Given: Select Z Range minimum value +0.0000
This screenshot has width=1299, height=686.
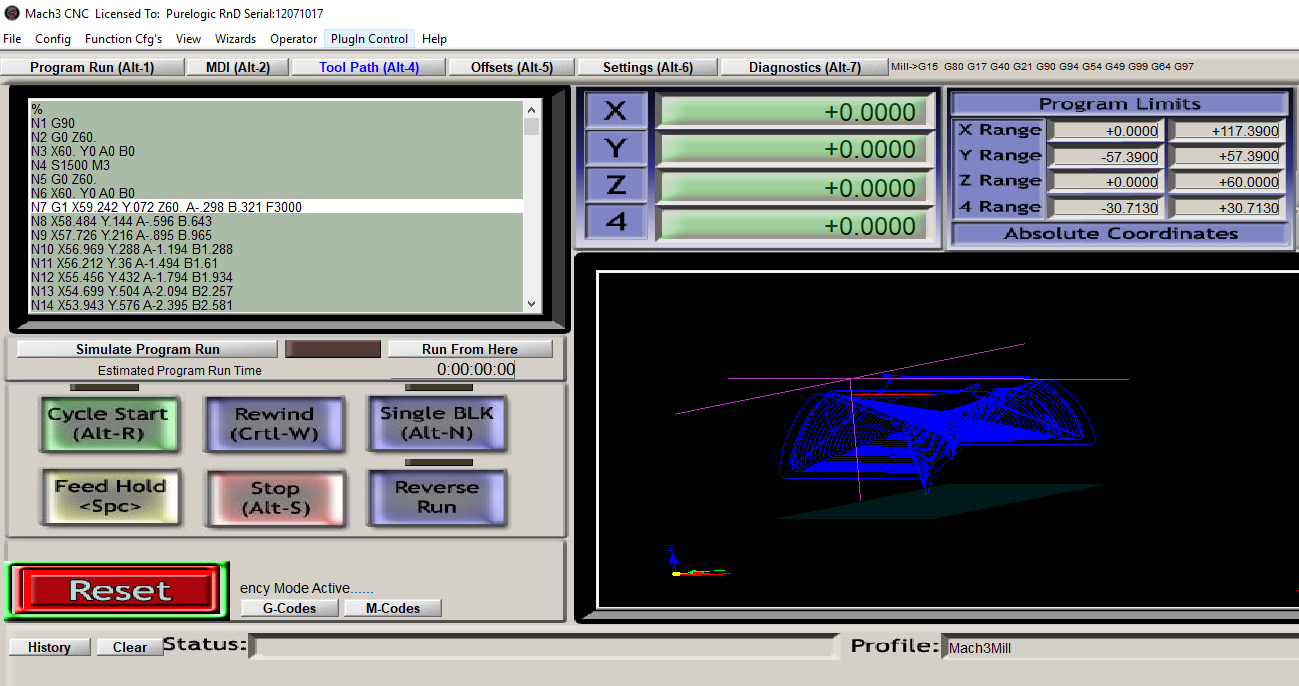Looking at the screenshot, I should [1105, 182].
